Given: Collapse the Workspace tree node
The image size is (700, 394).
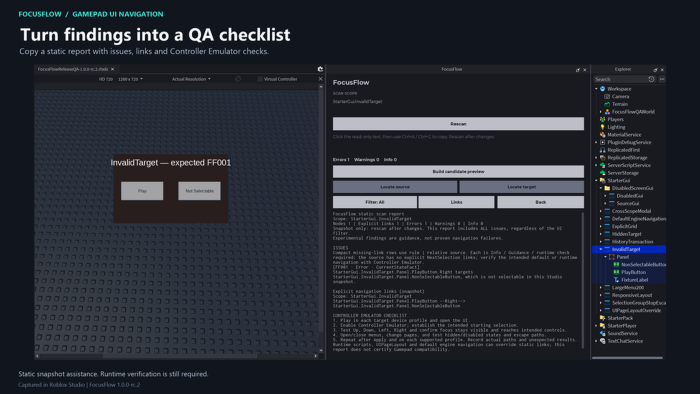Looking at the screenshot, I should tap(596, 89).
